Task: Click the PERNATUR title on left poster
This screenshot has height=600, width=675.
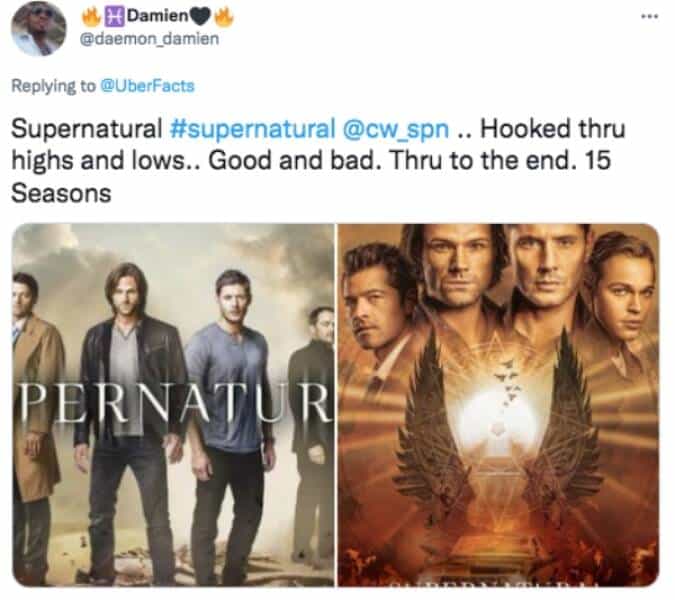Action: click(176, 403)
